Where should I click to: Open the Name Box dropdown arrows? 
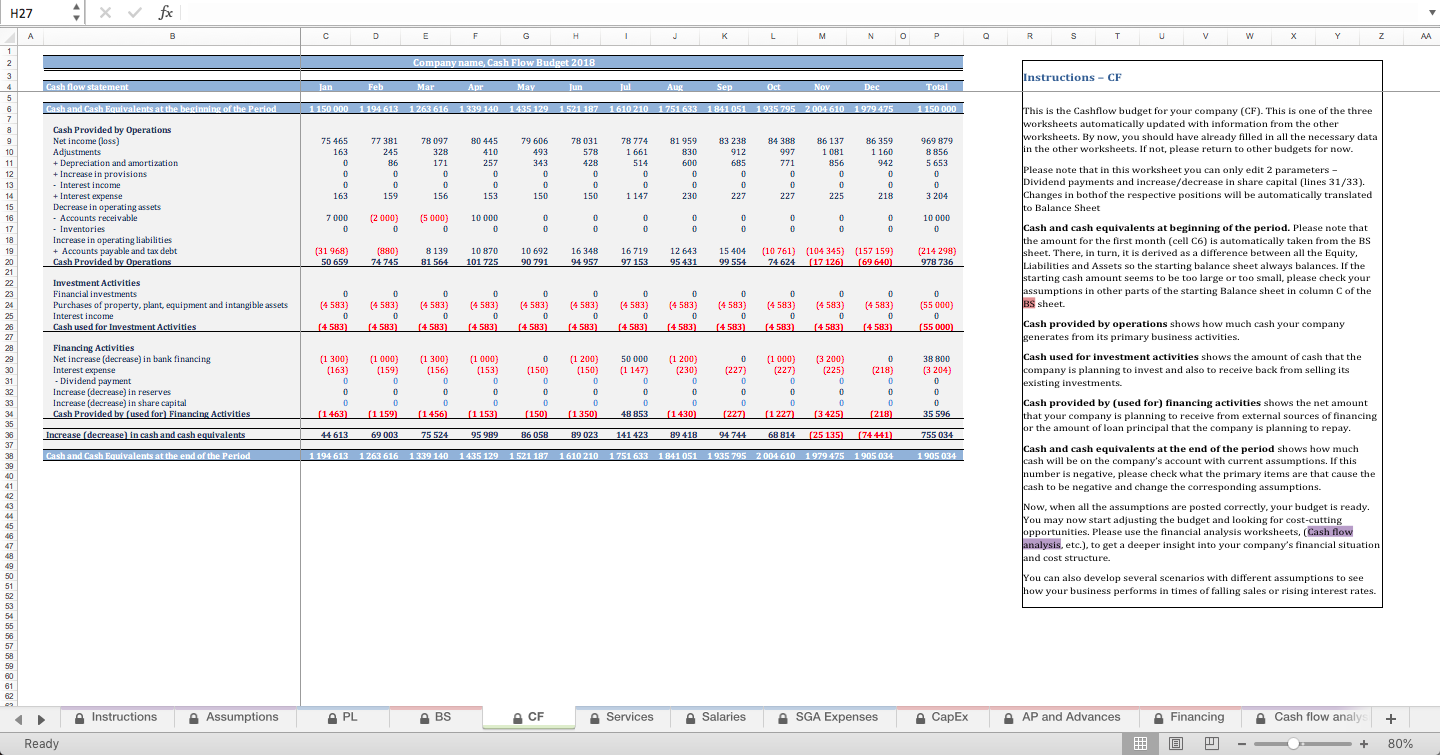click(76, 12)
